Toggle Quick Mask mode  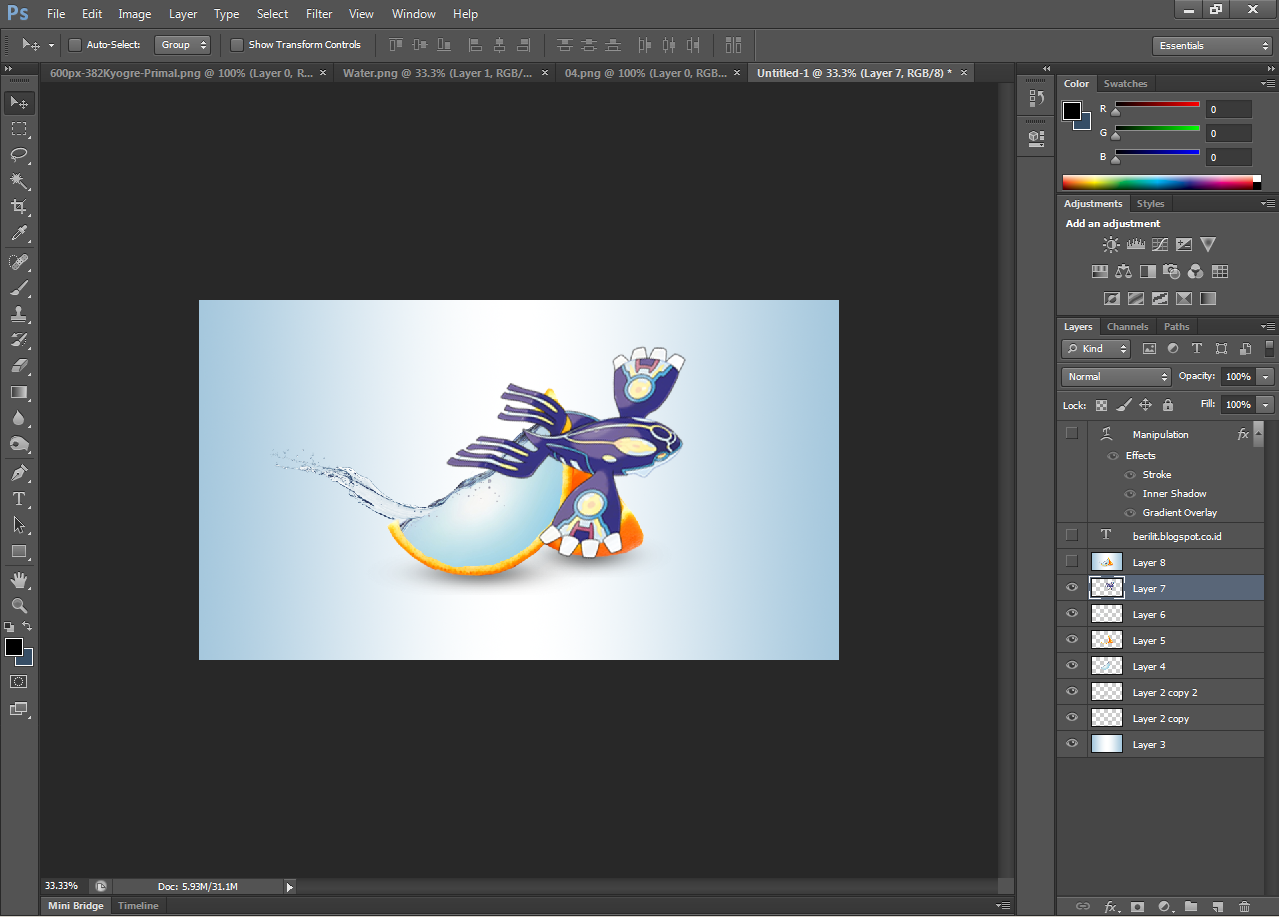coord(19,681)
